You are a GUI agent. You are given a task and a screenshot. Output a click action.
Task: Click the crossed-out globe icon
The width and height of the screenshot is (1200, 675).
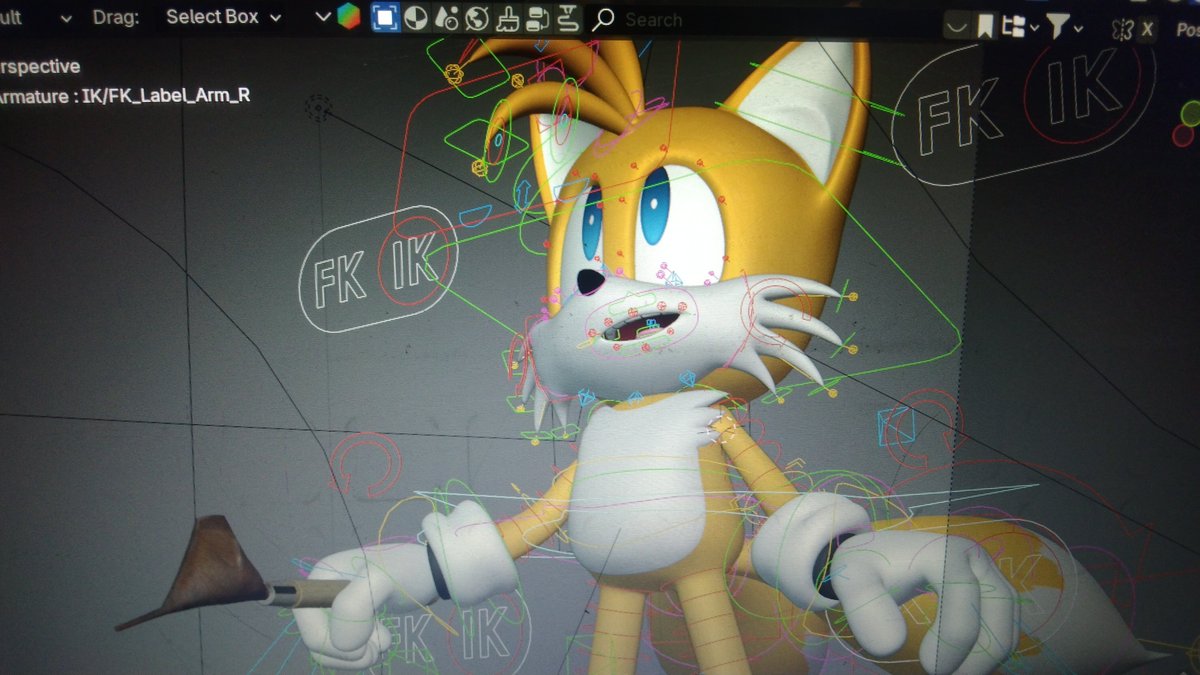(x=476, y=17)
